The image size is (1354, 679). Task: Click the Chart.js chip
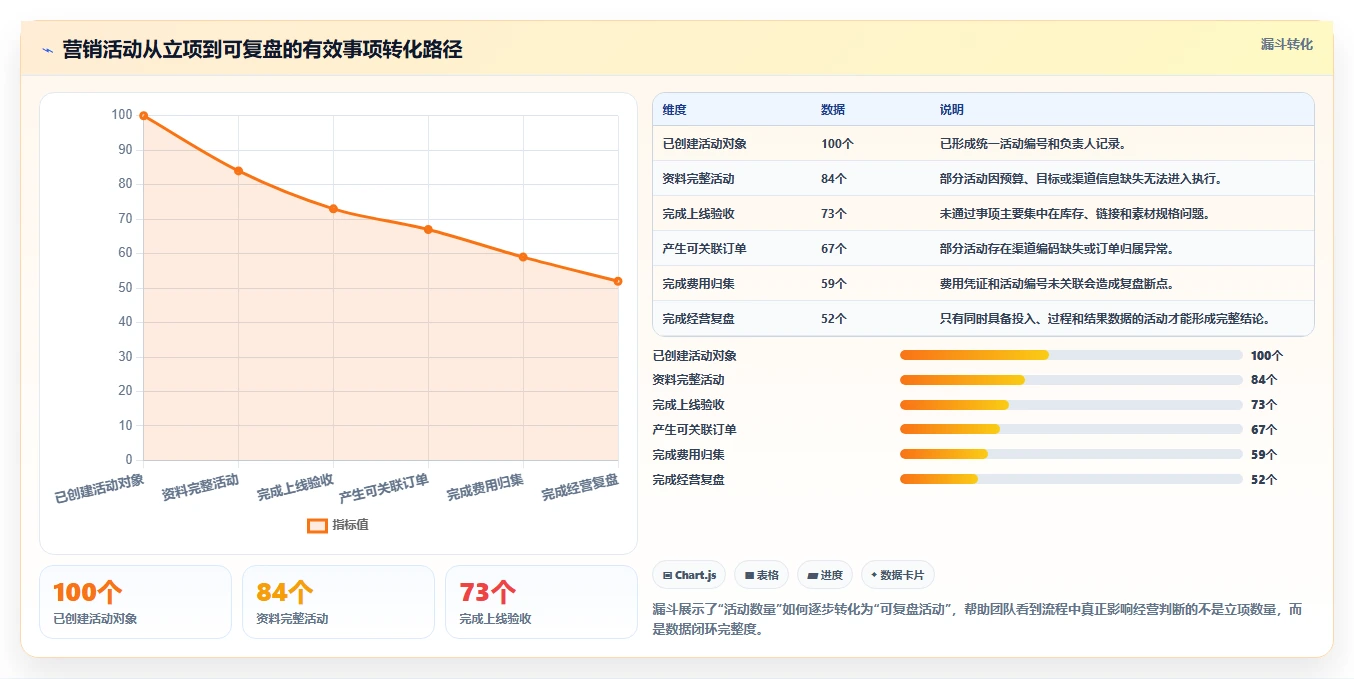pos(689,575)
